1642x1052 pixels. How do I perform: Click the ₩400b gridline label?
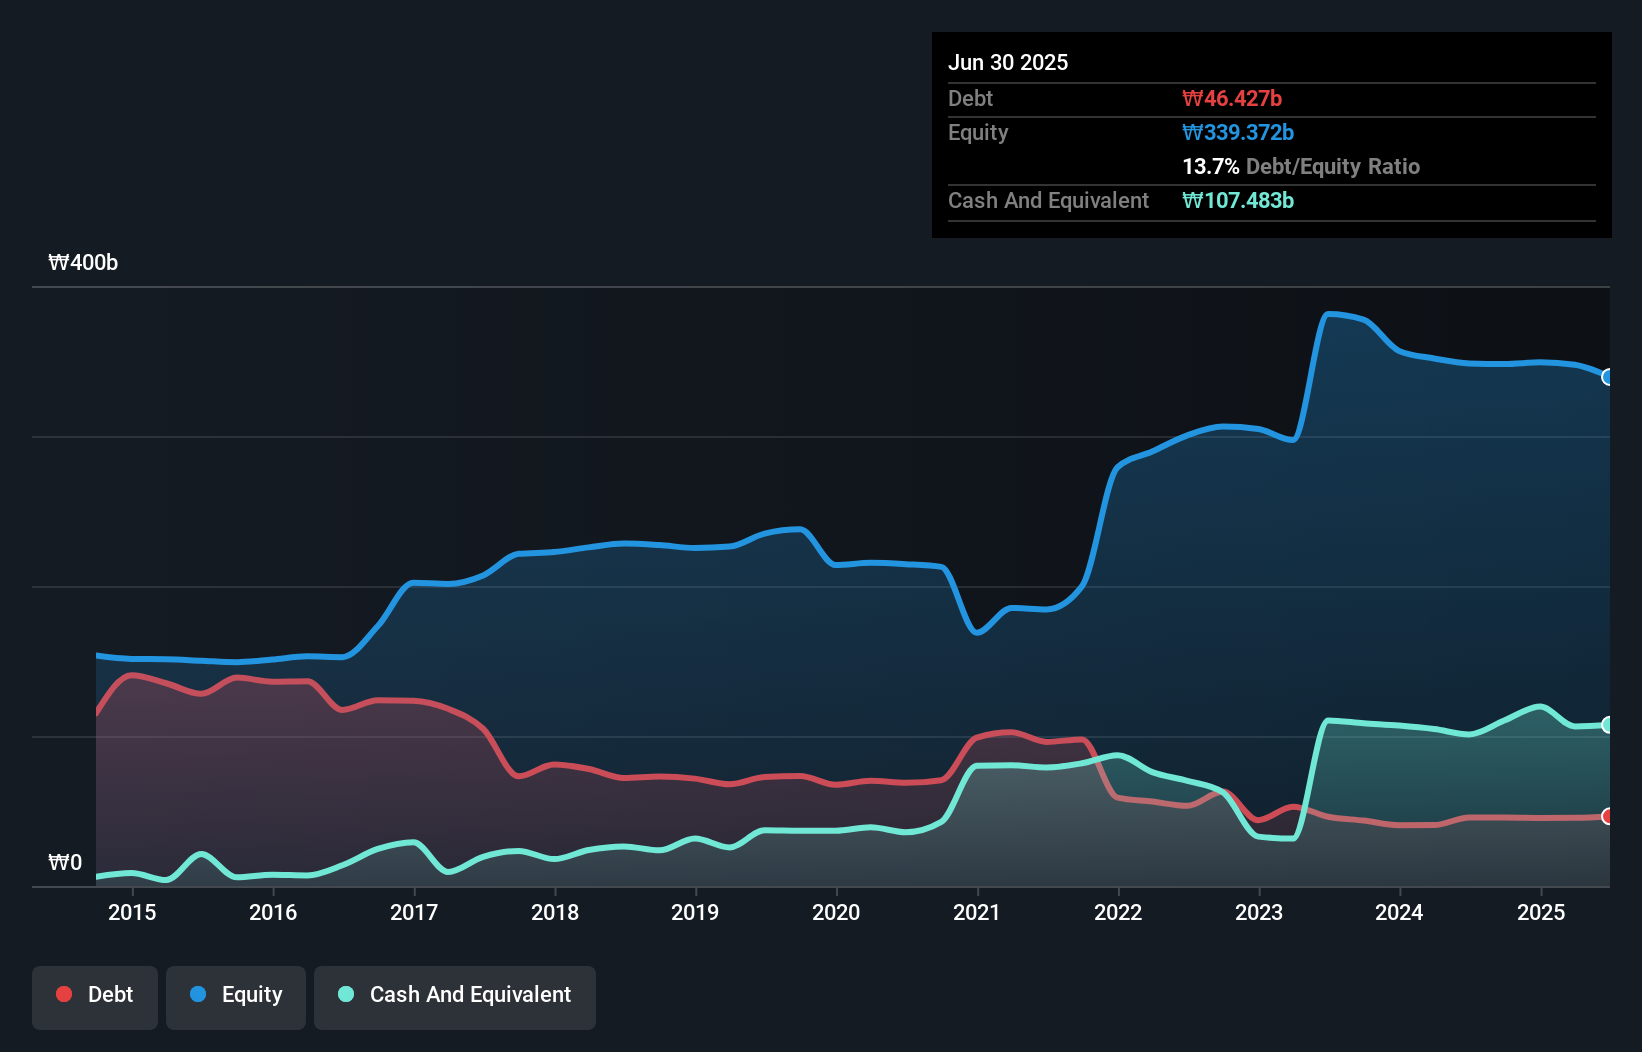click(84, 263)
